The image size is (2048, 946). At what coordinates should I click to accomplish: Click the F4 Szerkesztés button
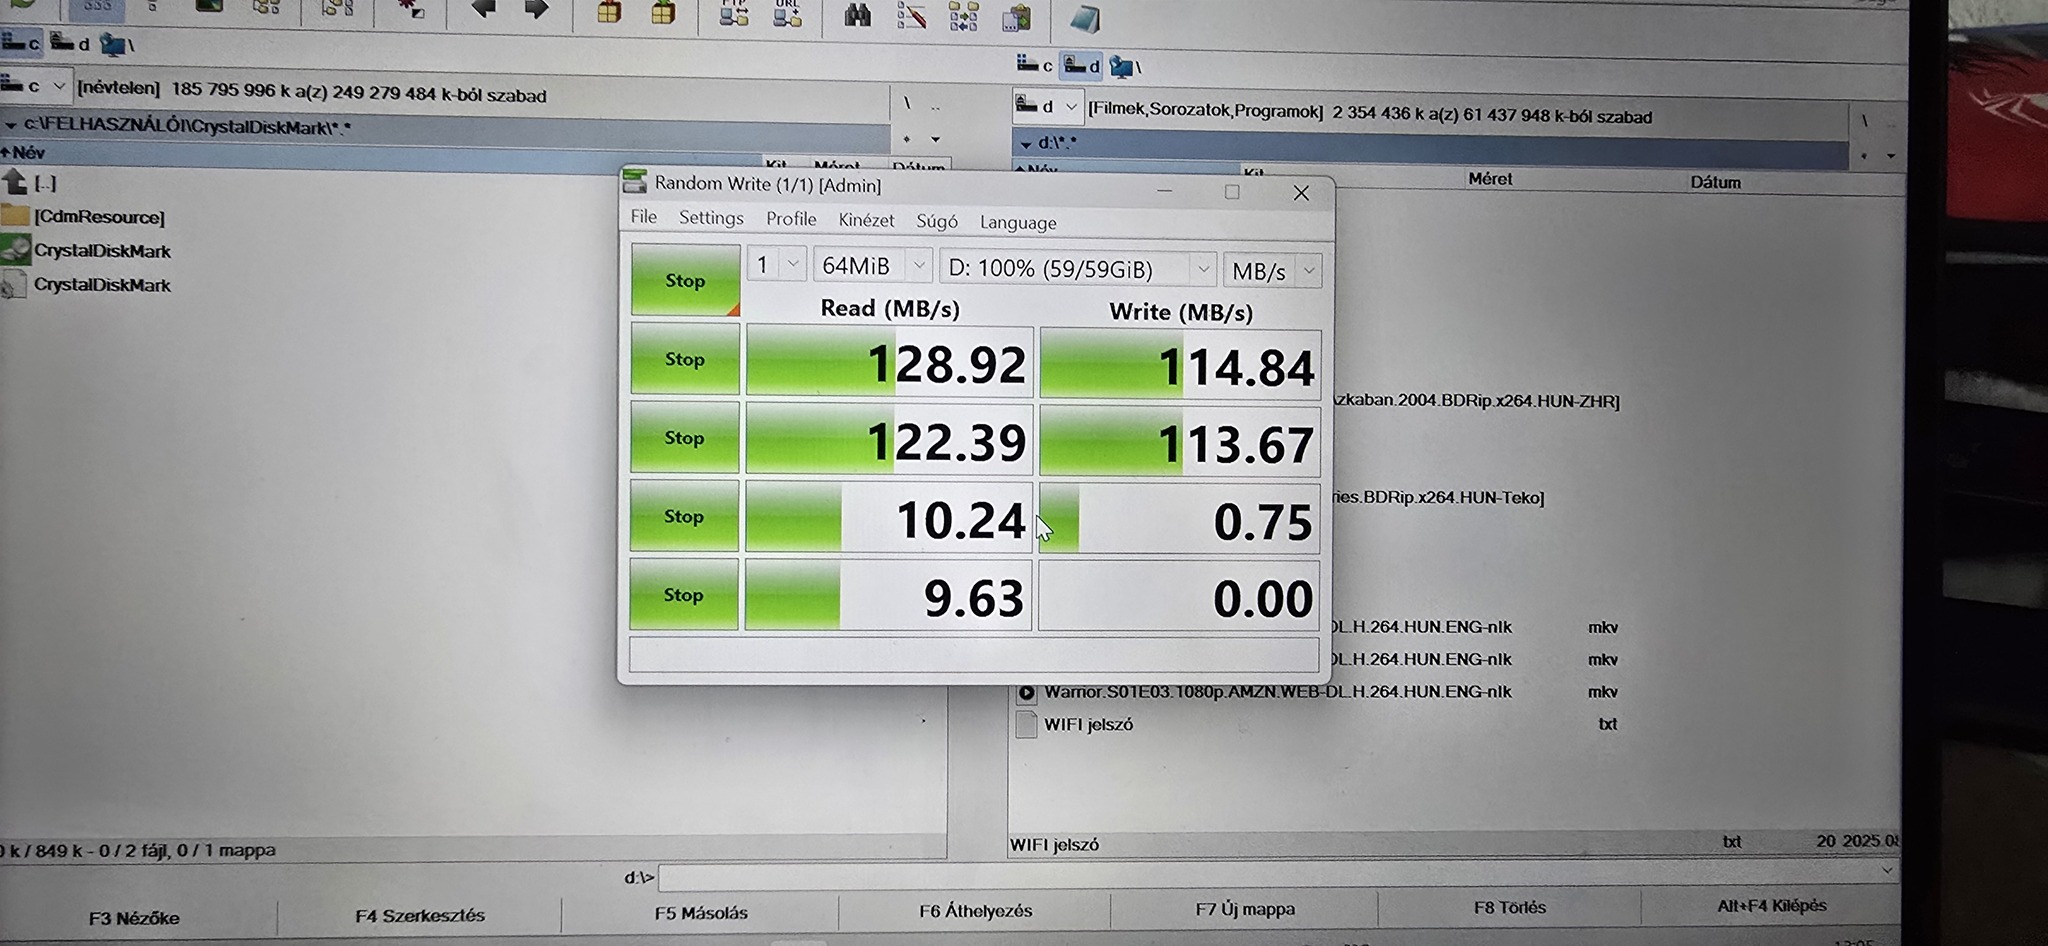click(x=420, y=915)
